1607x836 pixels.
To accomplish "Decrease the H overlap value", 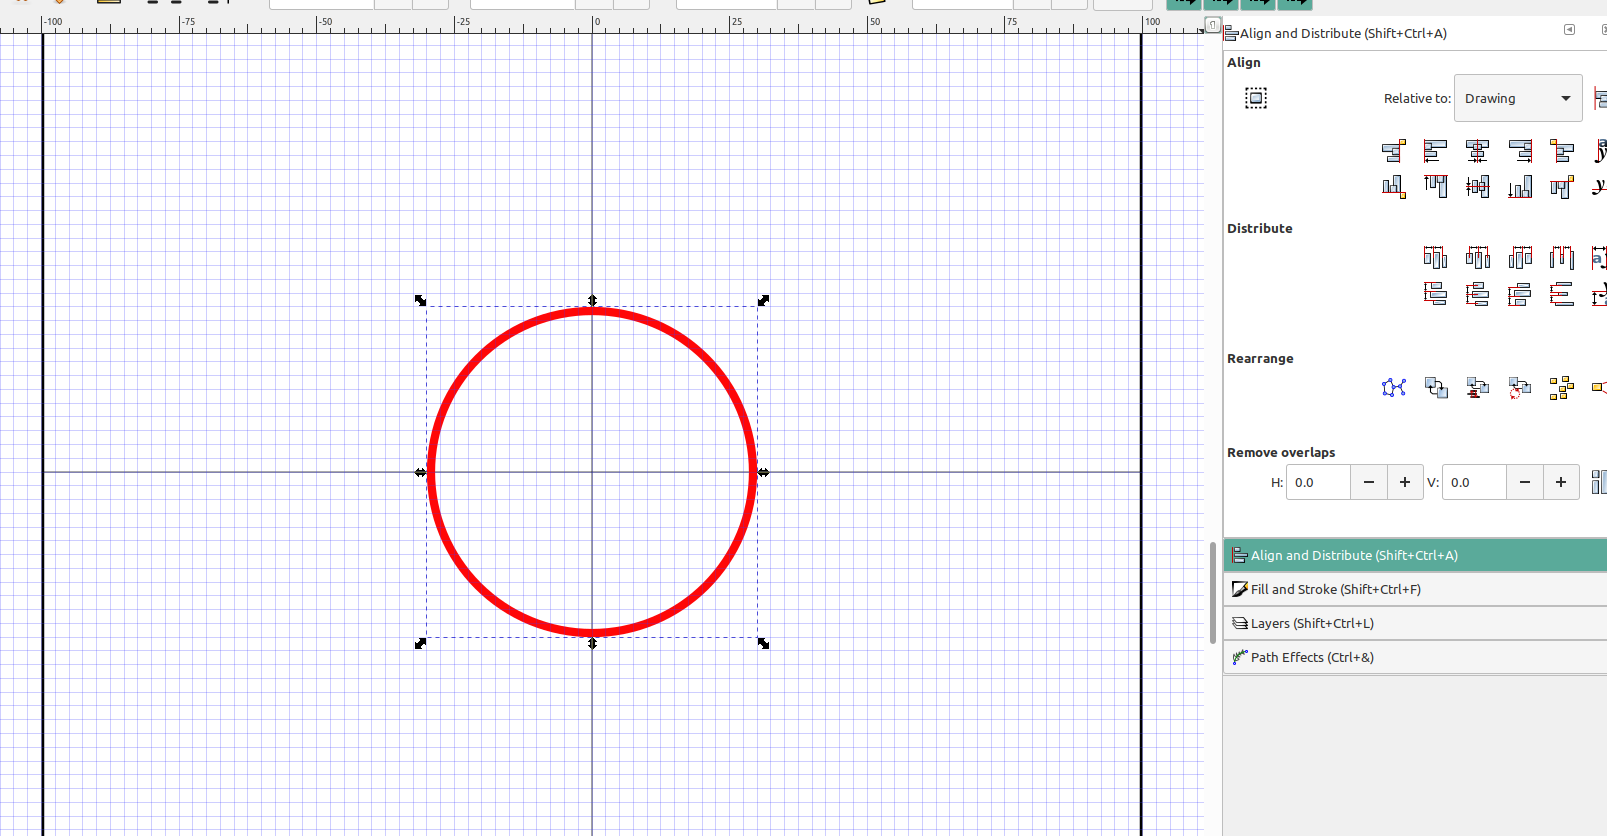I will tap(1368, 482).
